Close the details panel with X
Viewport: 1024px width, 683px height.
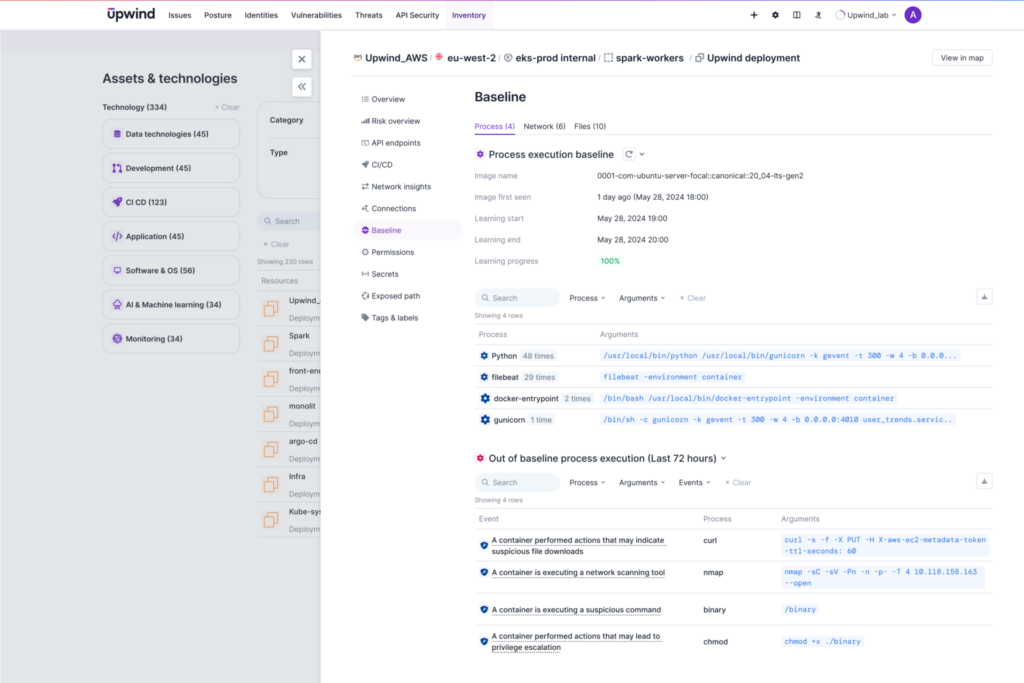(x=302, y=59)
